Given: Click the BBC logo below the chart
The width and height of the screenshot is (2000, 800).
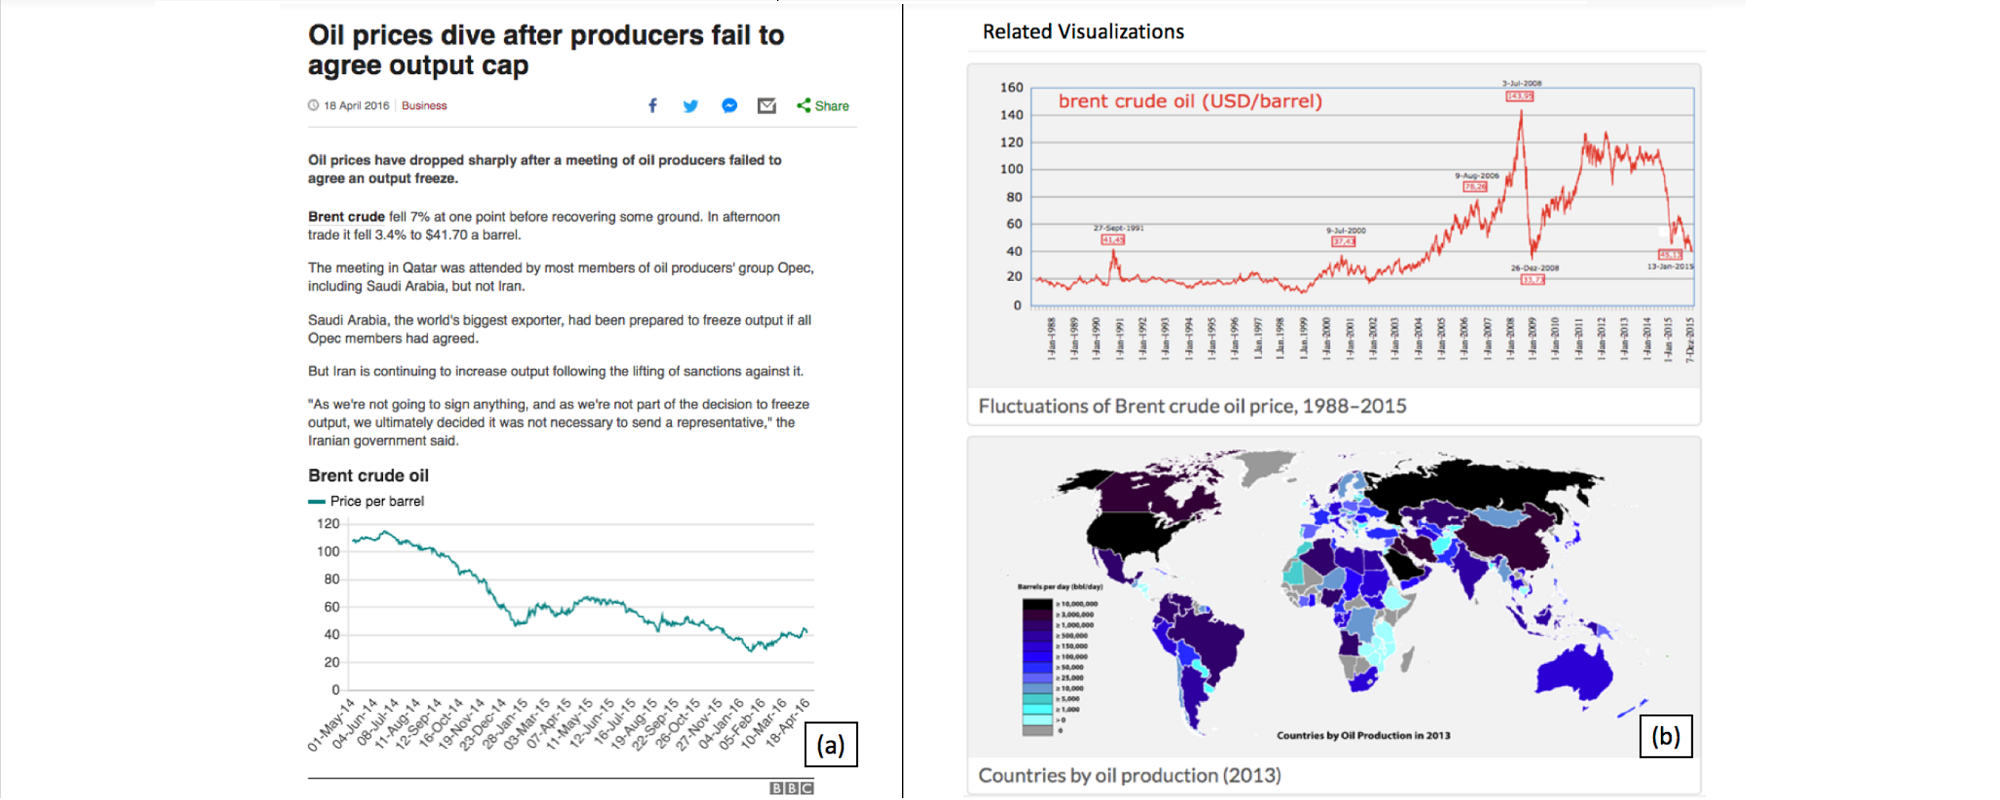Looking at the screenshot, I should point(791,788).
